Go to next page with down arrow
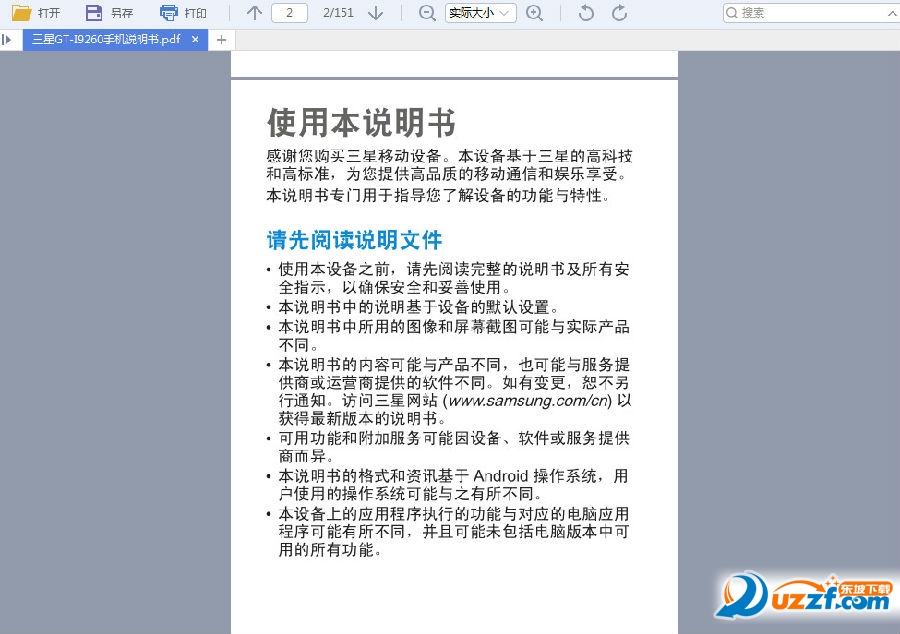This screenshot has width=900, height=634. [x=375, y=13]
